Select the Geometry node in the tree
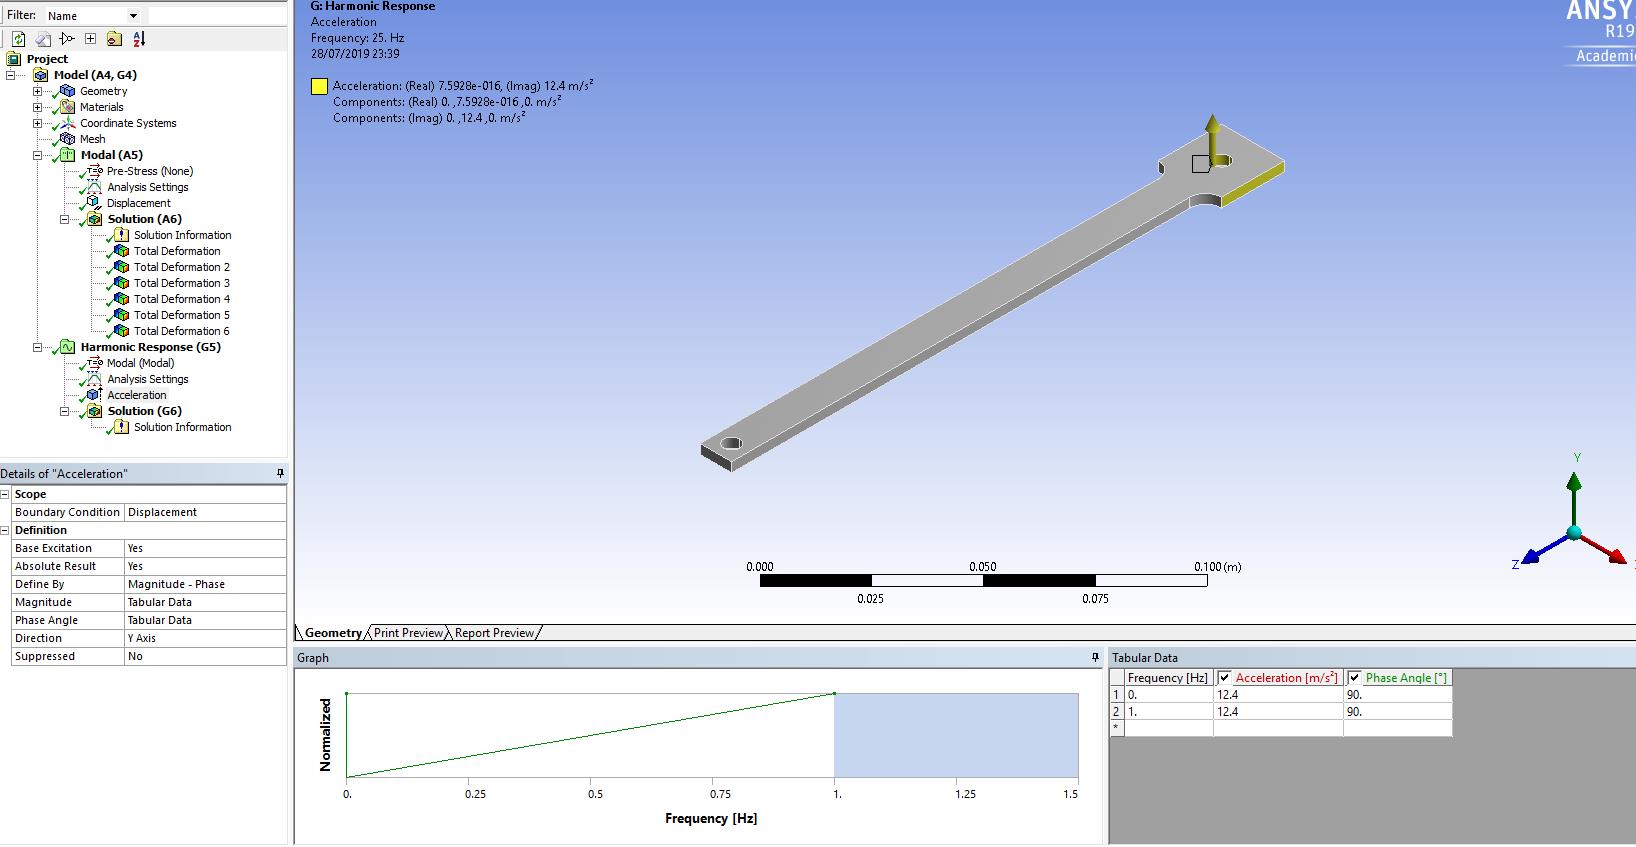Viewport: 1636px width, 847px height. point(103,91)
